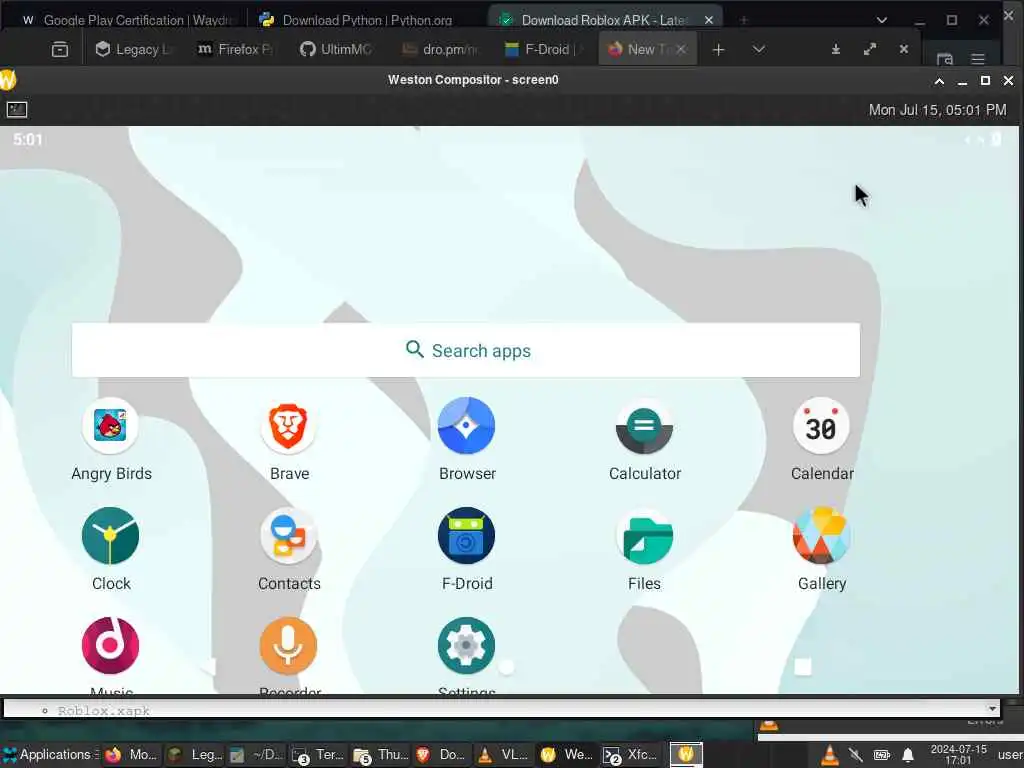Click the Weston panel date and time
1024x768 pixels.
(937, 110)
